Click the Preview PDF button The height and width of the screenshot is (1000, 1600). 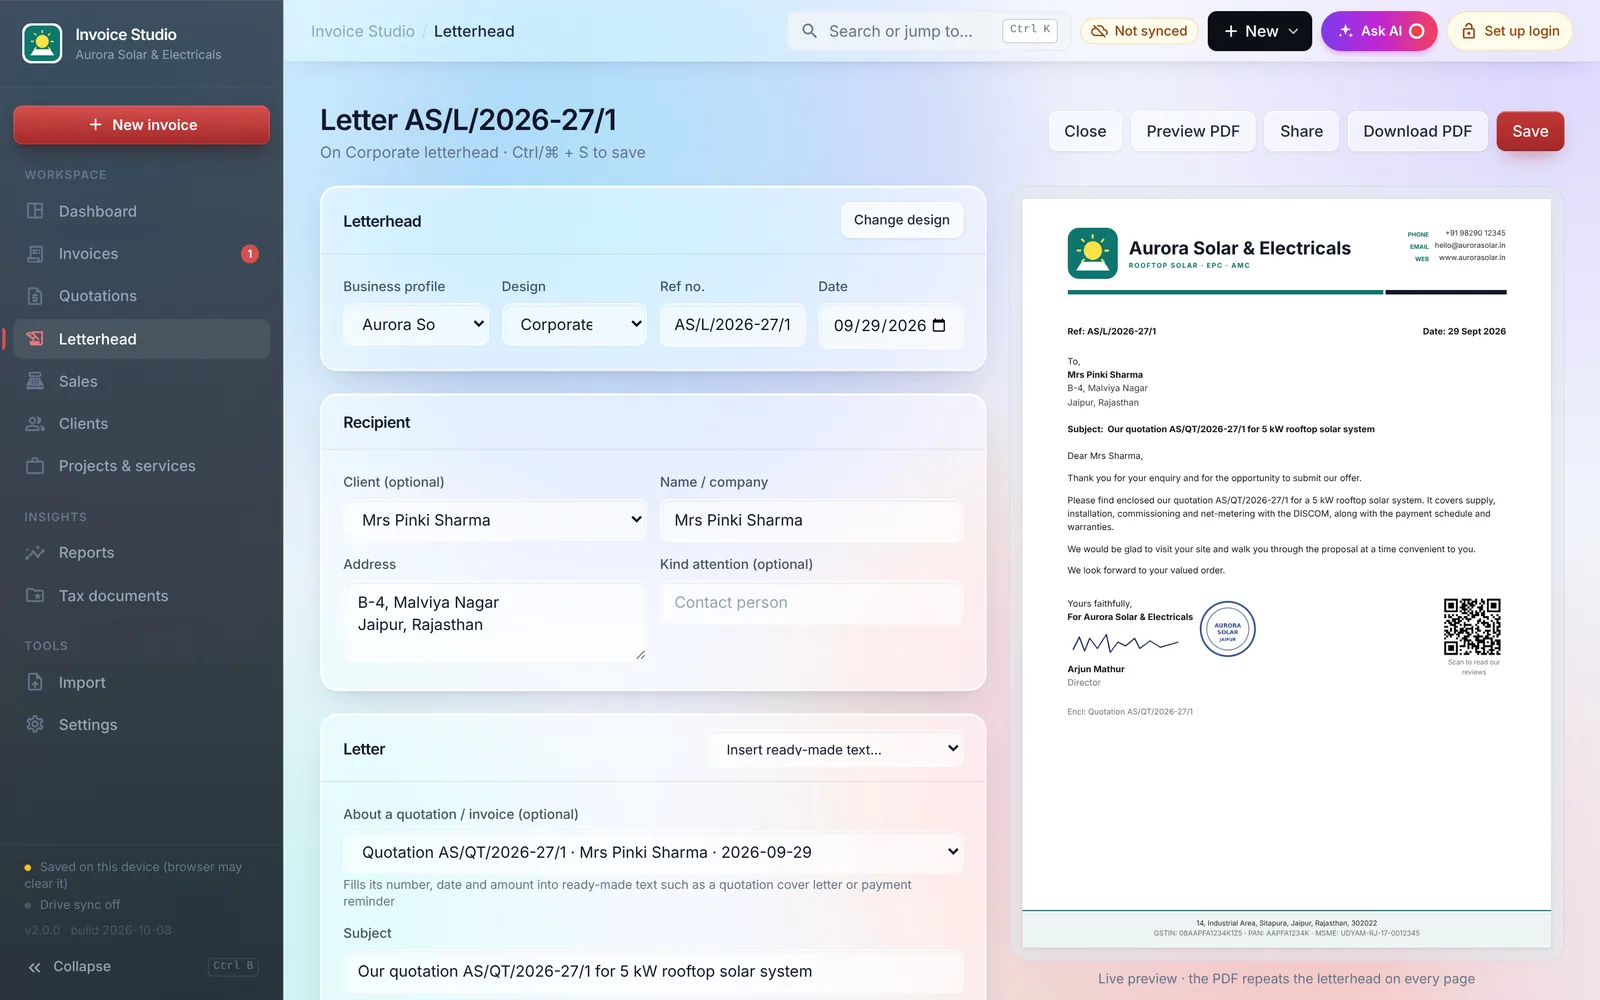(x=1193, y=131)
